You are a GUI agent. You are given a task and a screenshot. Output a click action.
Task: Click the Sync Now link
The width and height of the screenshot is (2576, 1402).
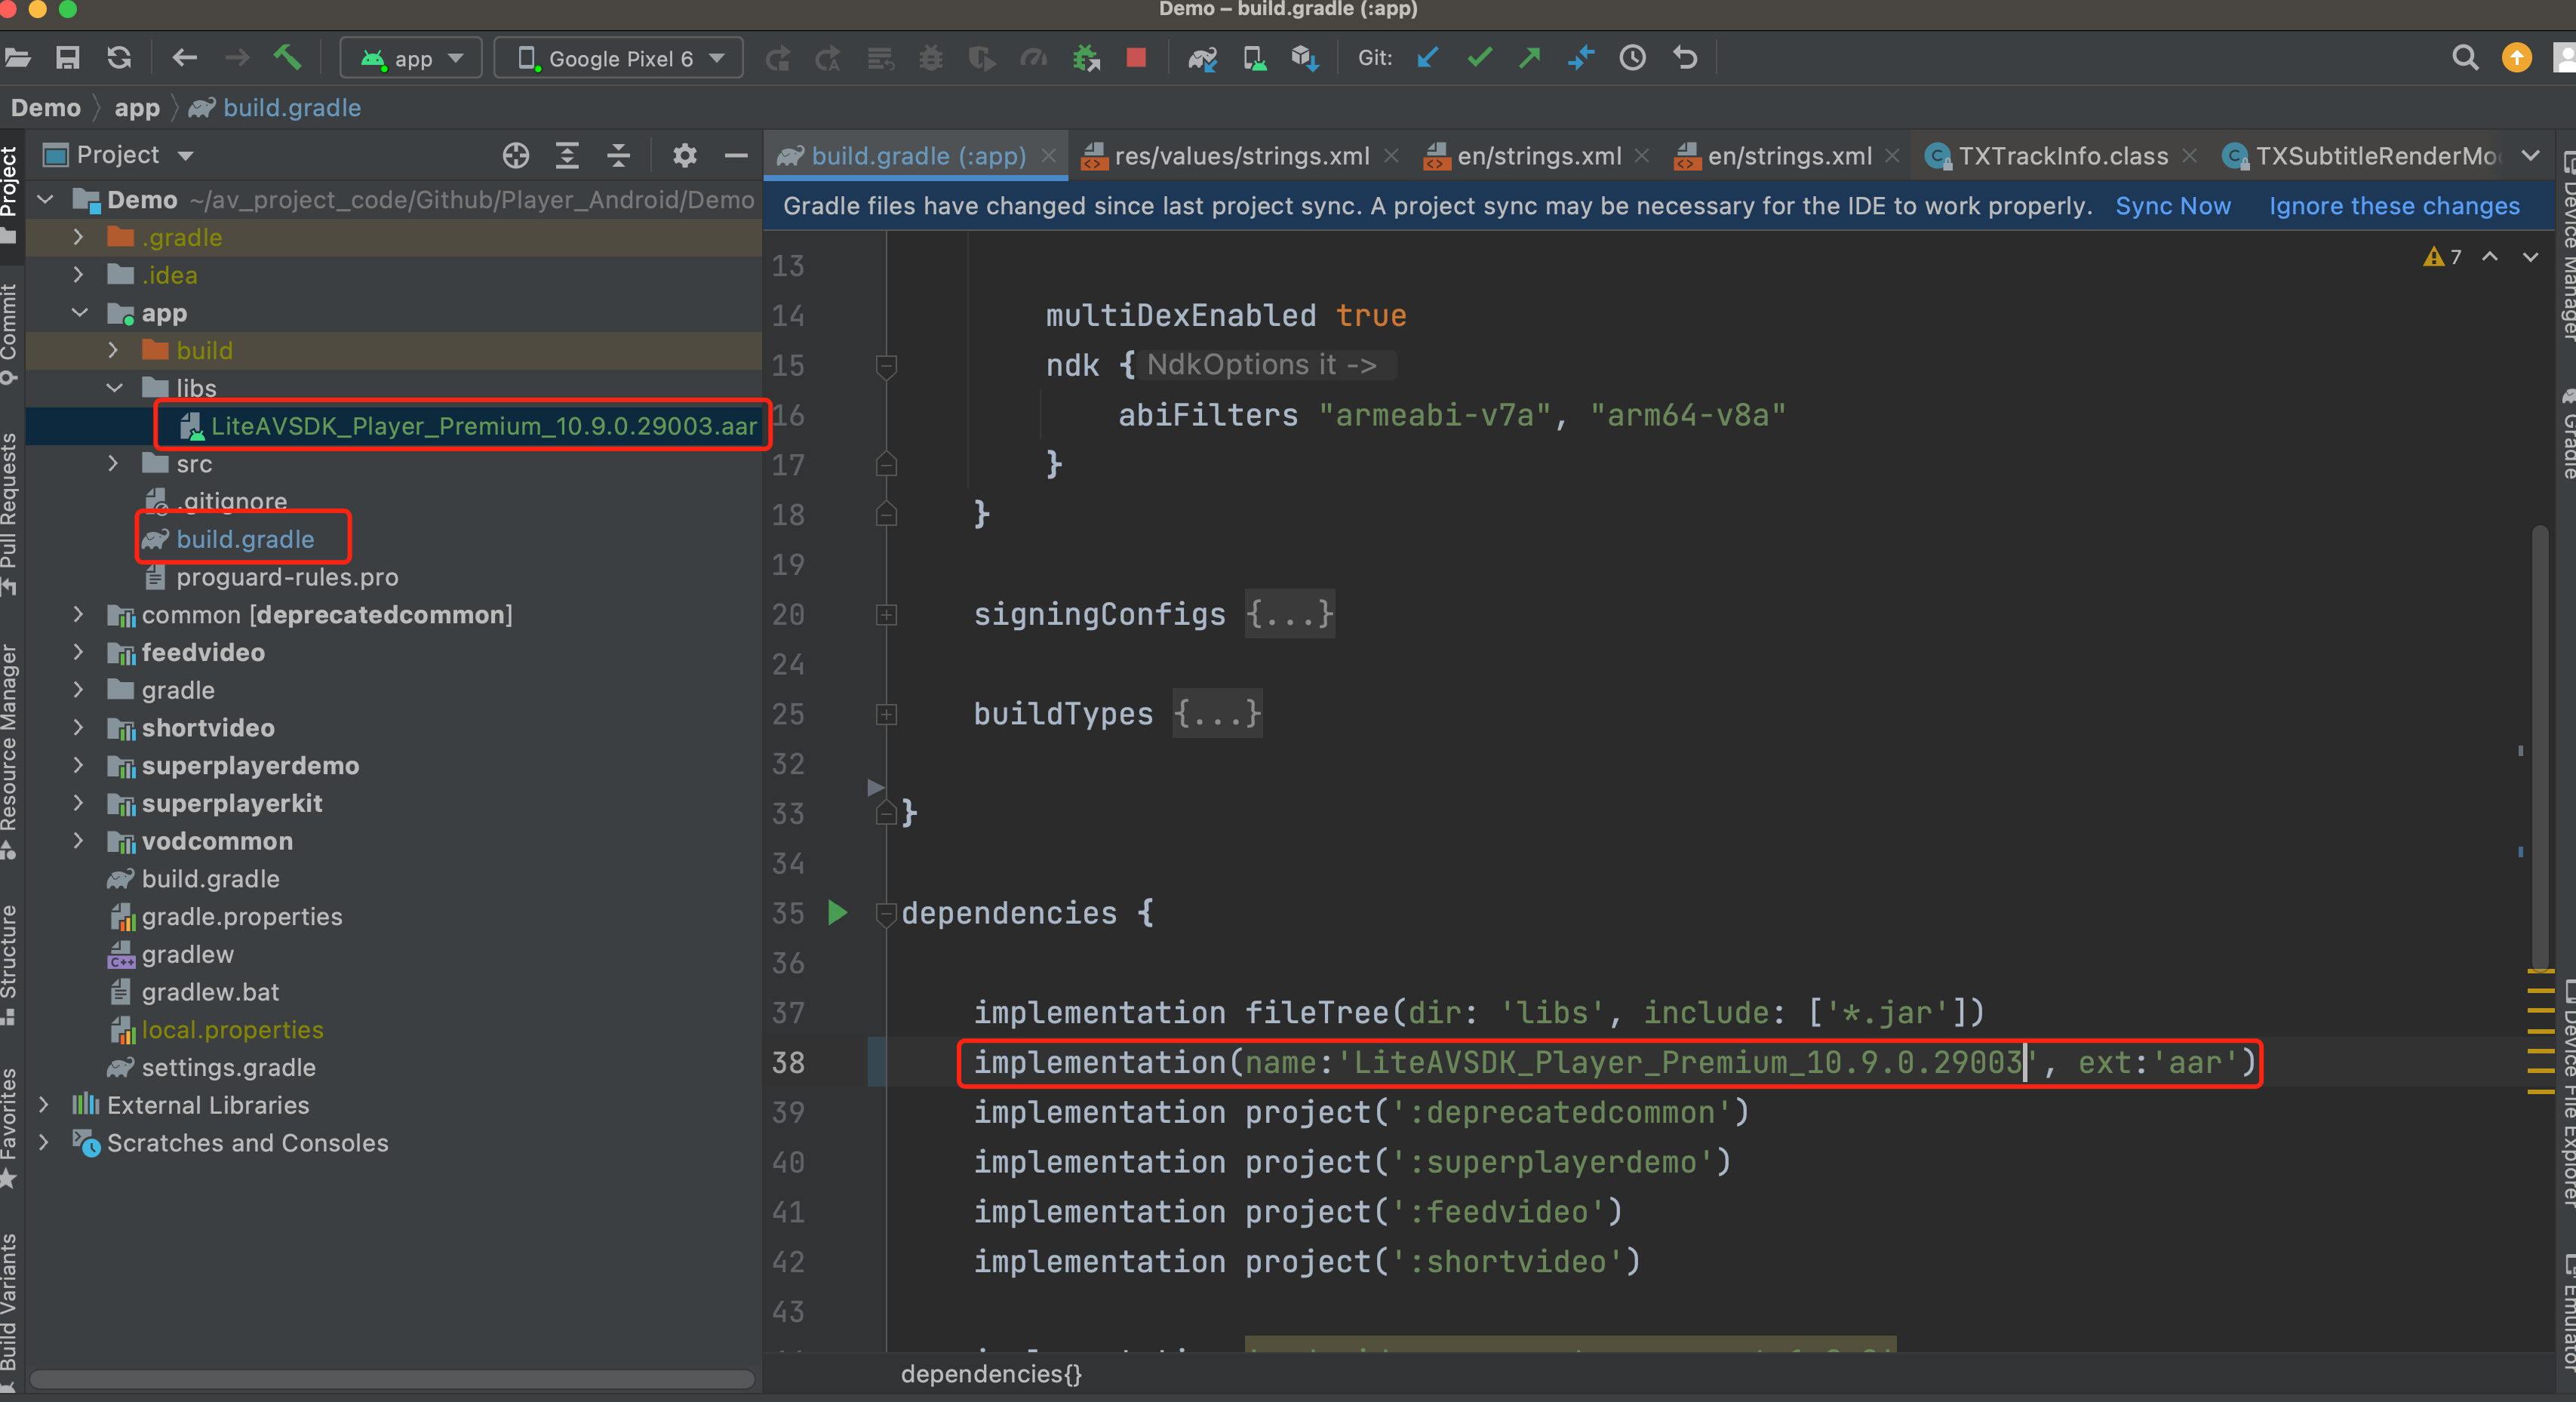point(2172,206)
